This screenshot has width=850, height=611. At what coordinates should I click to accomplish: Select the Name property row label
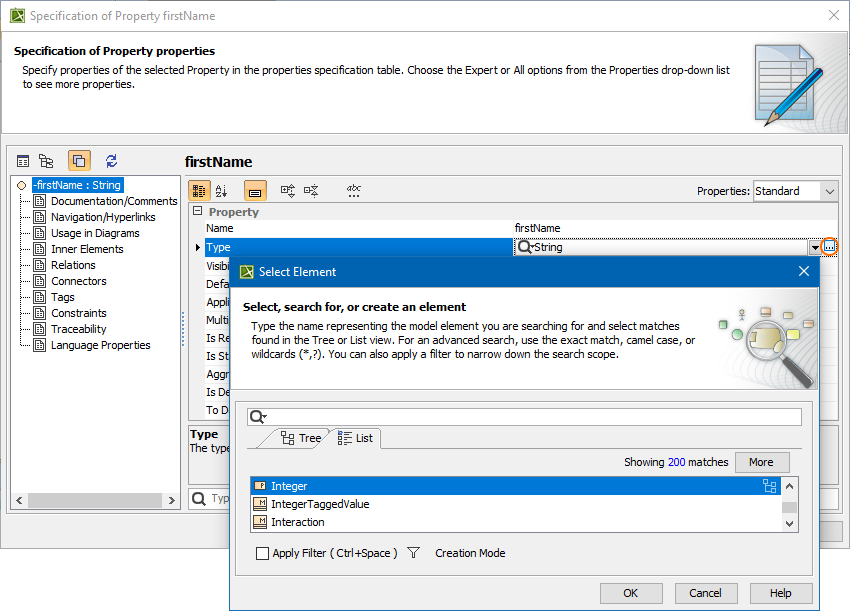coord(220,228)
